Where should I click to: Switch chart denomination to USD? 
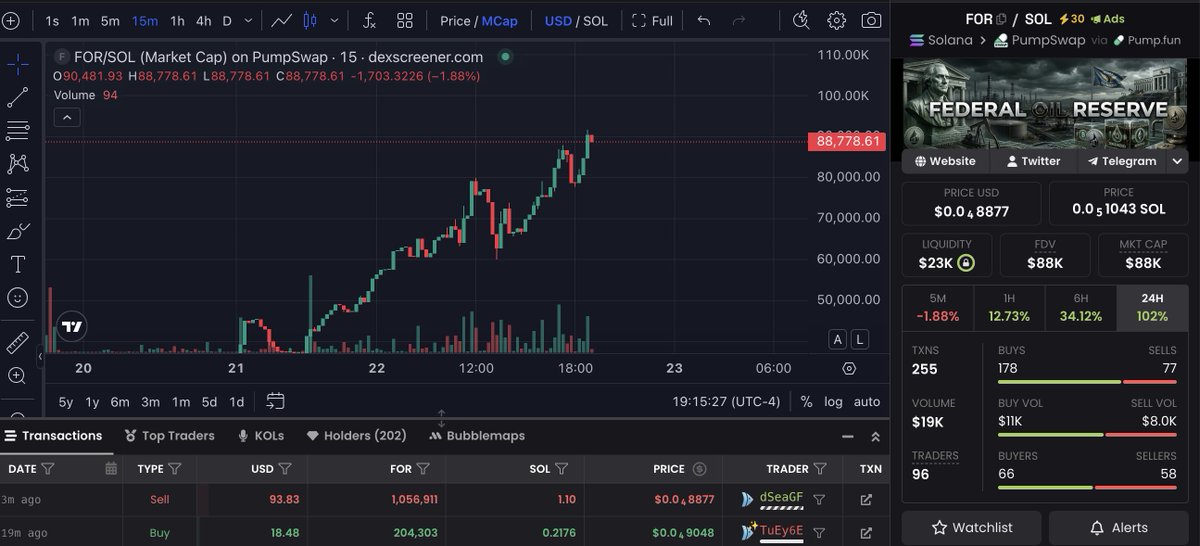click(558, 20)
